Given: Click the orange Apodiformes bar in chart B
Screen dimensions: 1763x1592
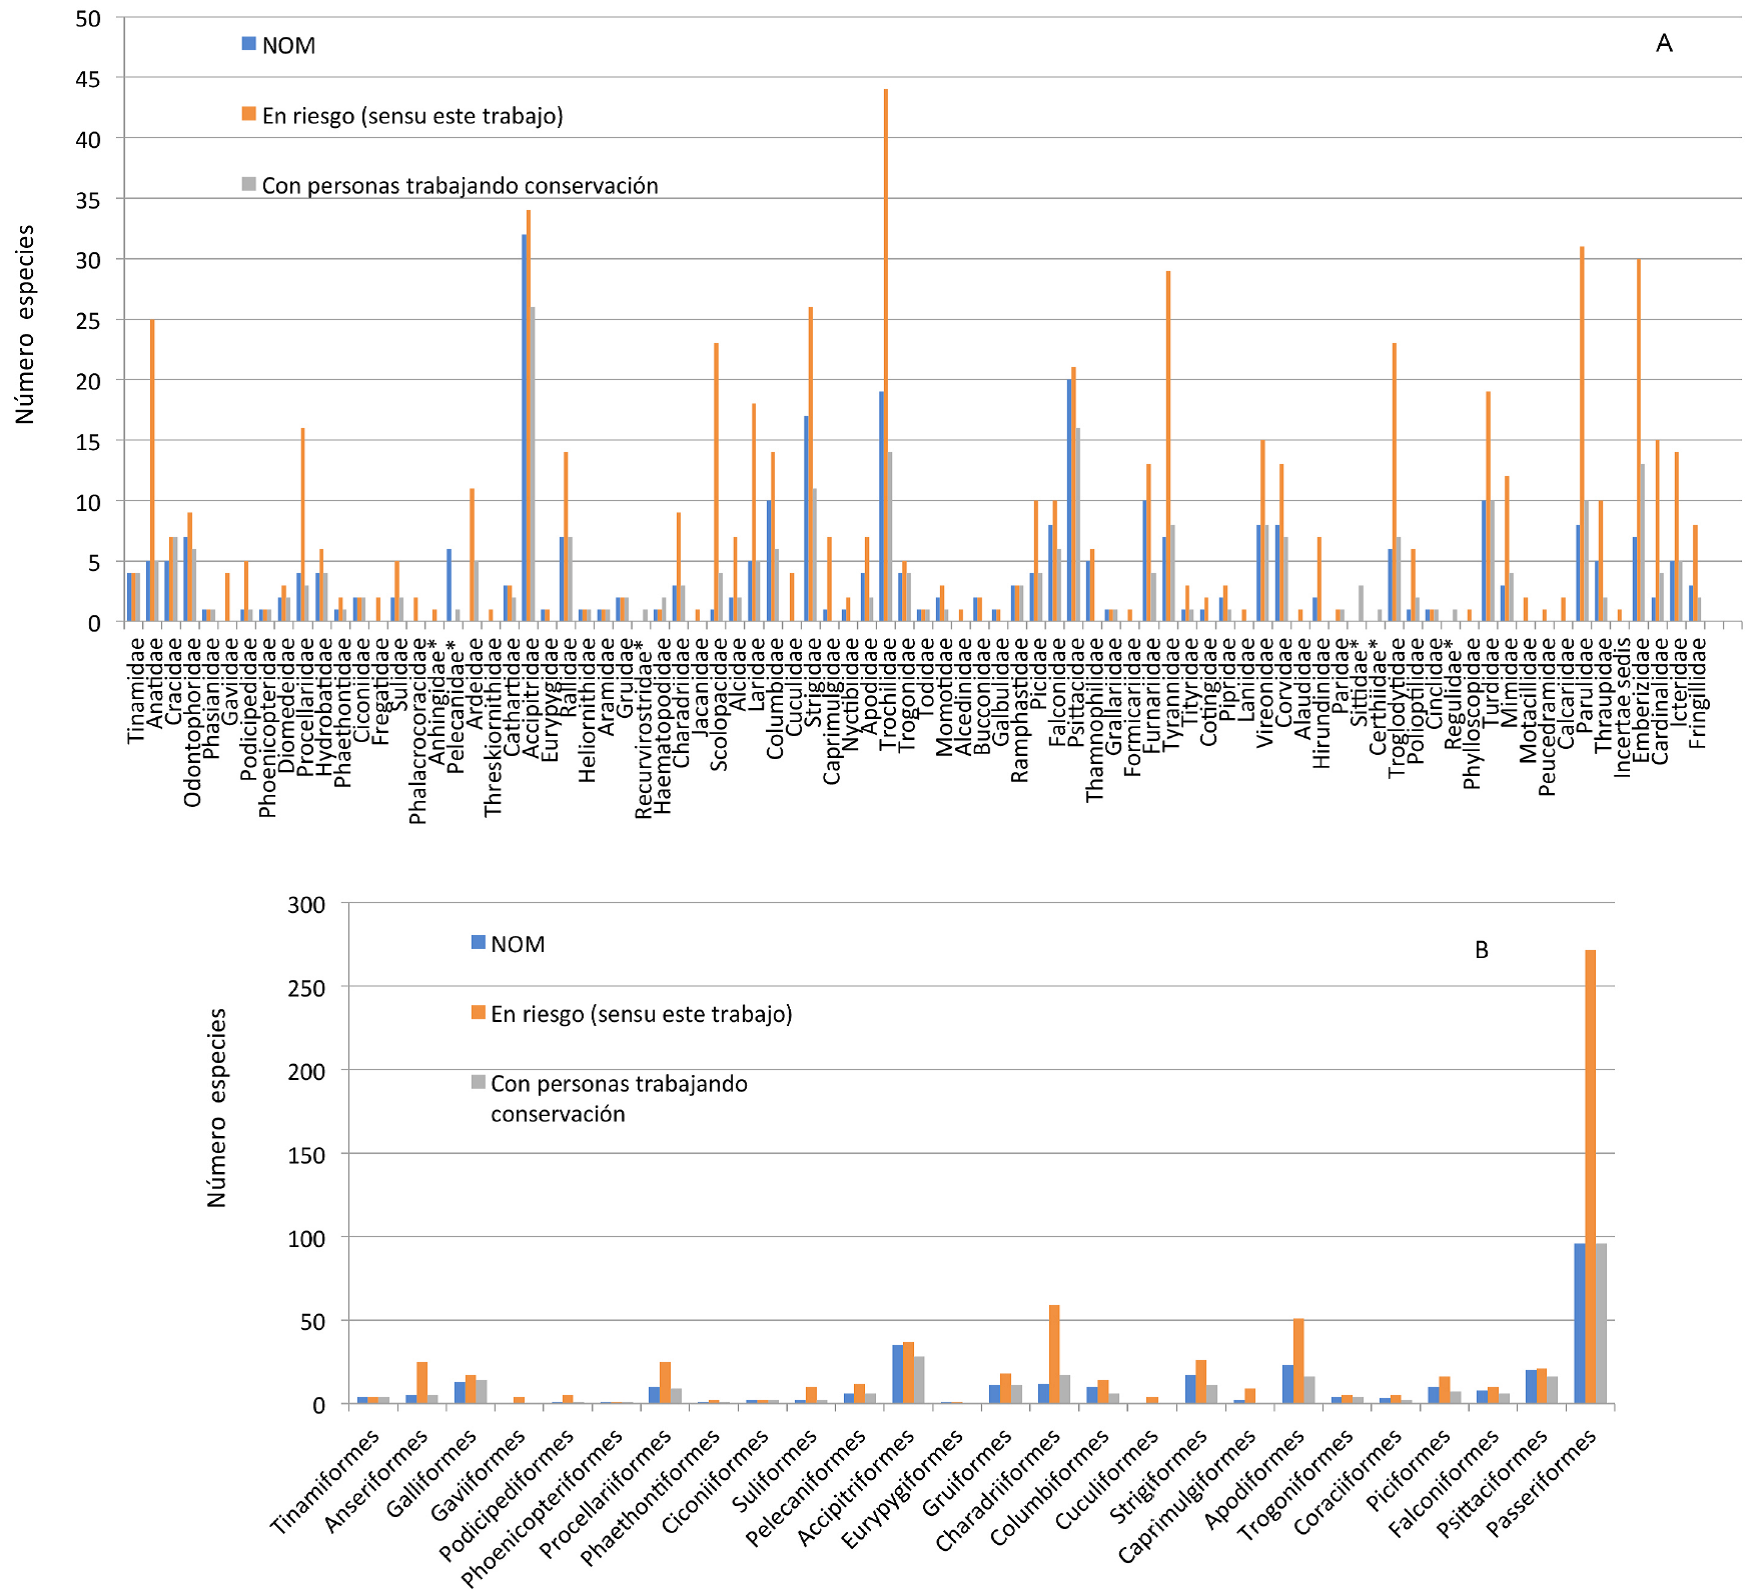Looking at the screenshot, I should tap(1298, 1361).
